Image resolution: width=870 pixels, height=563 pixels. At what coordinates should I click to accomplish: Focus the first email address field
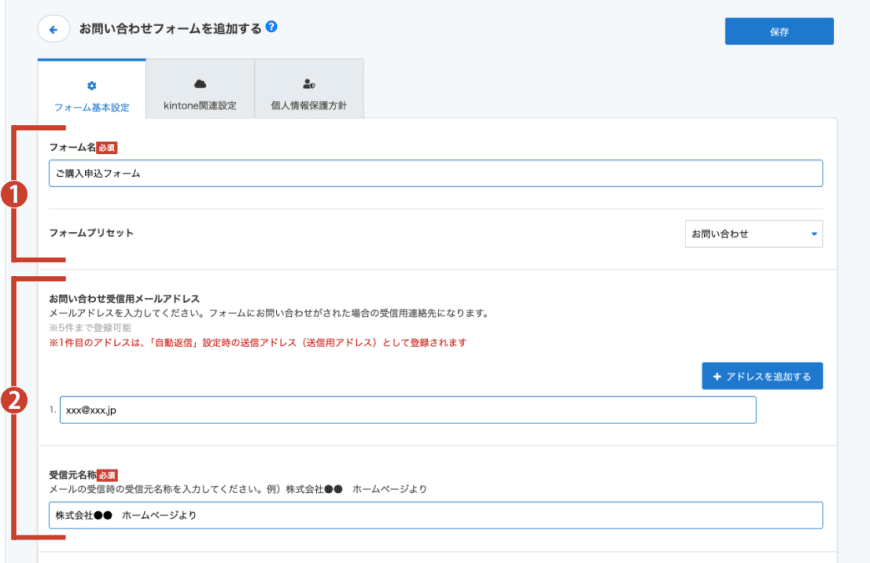[408, 410]
